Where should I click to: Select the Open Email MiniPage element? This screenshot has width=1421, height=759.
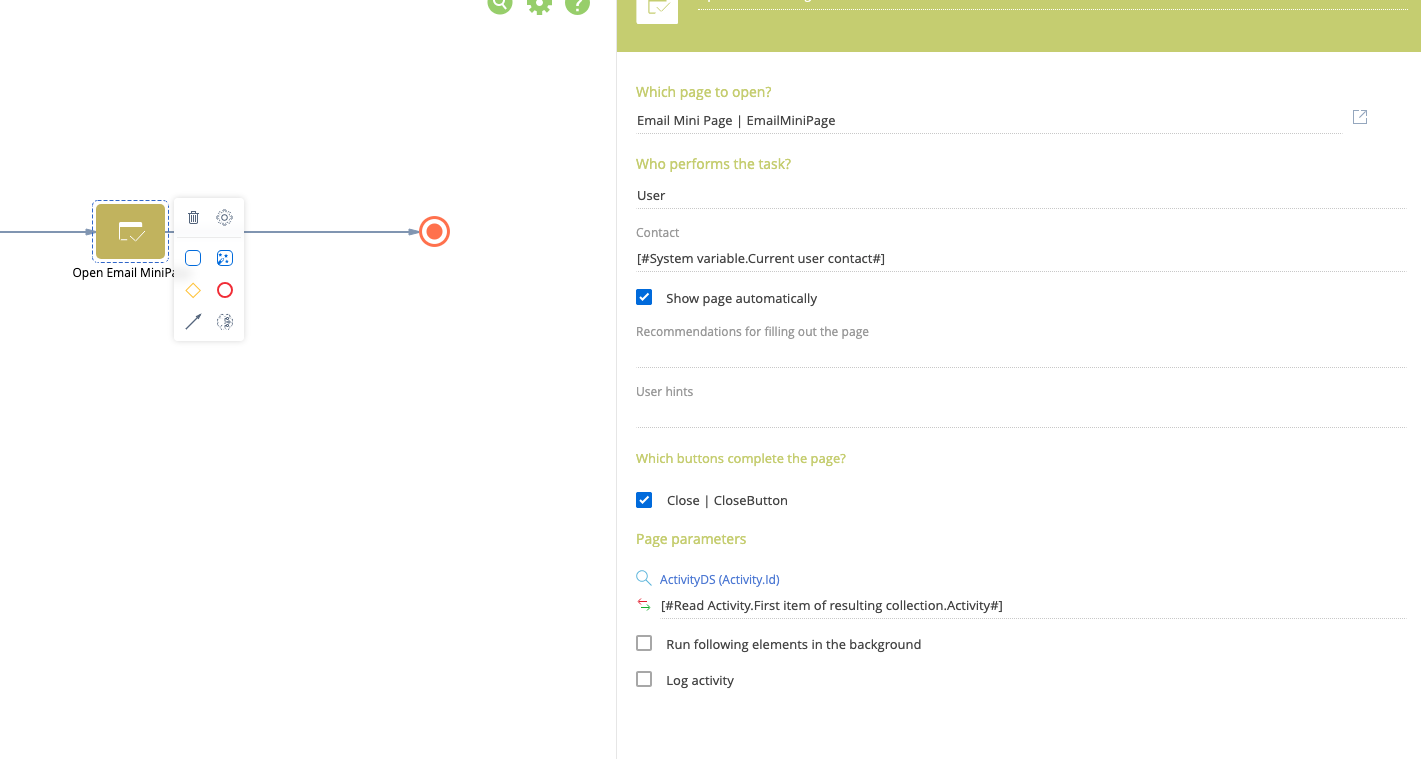click(131, 232)
